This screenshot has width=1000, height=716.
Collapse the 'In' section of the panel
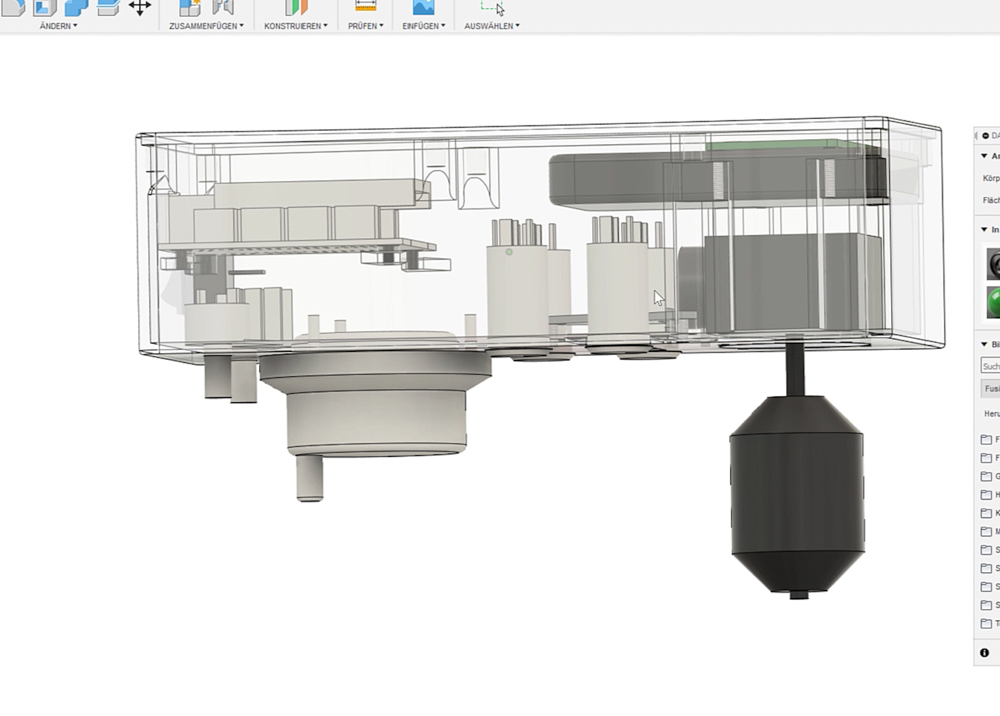984,230
